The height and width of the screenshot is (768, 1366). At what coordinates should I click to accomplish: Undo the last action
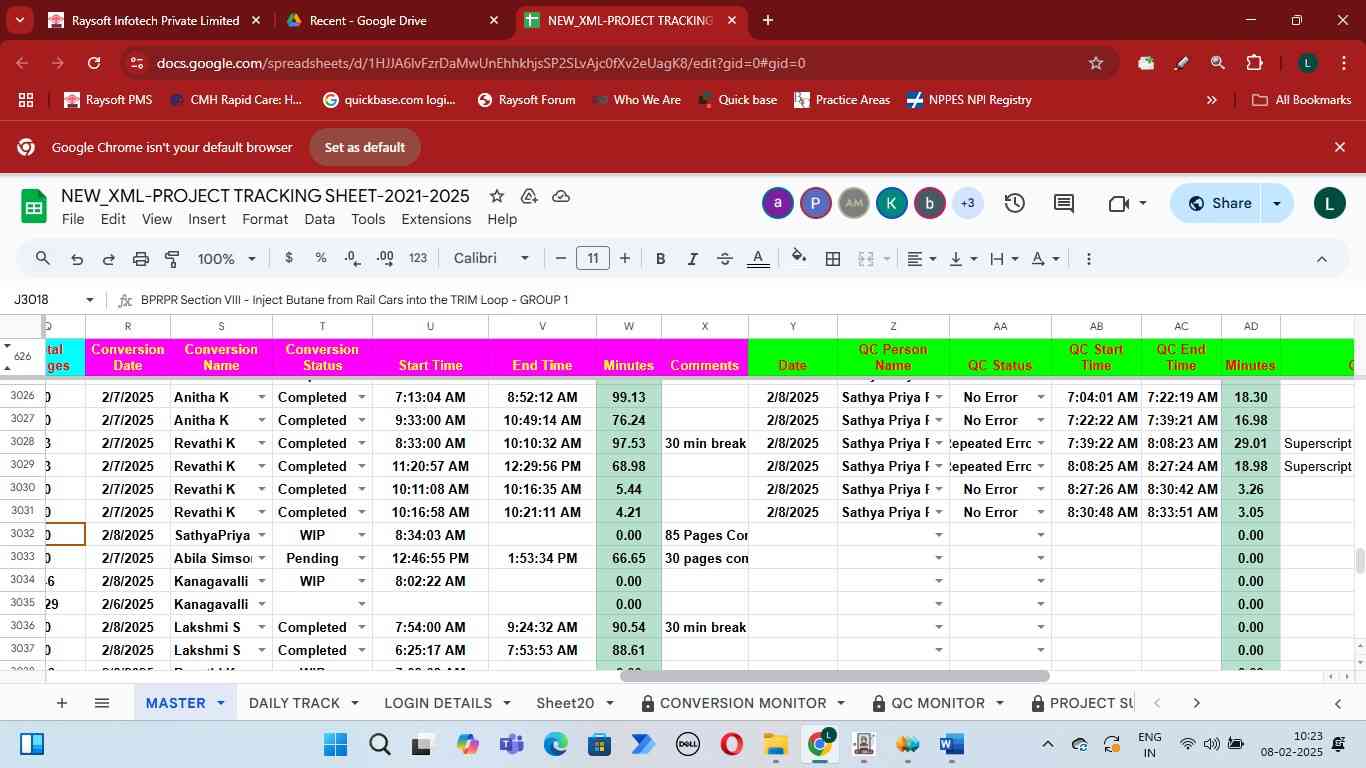pyautogui.click(x=76, y=259)
